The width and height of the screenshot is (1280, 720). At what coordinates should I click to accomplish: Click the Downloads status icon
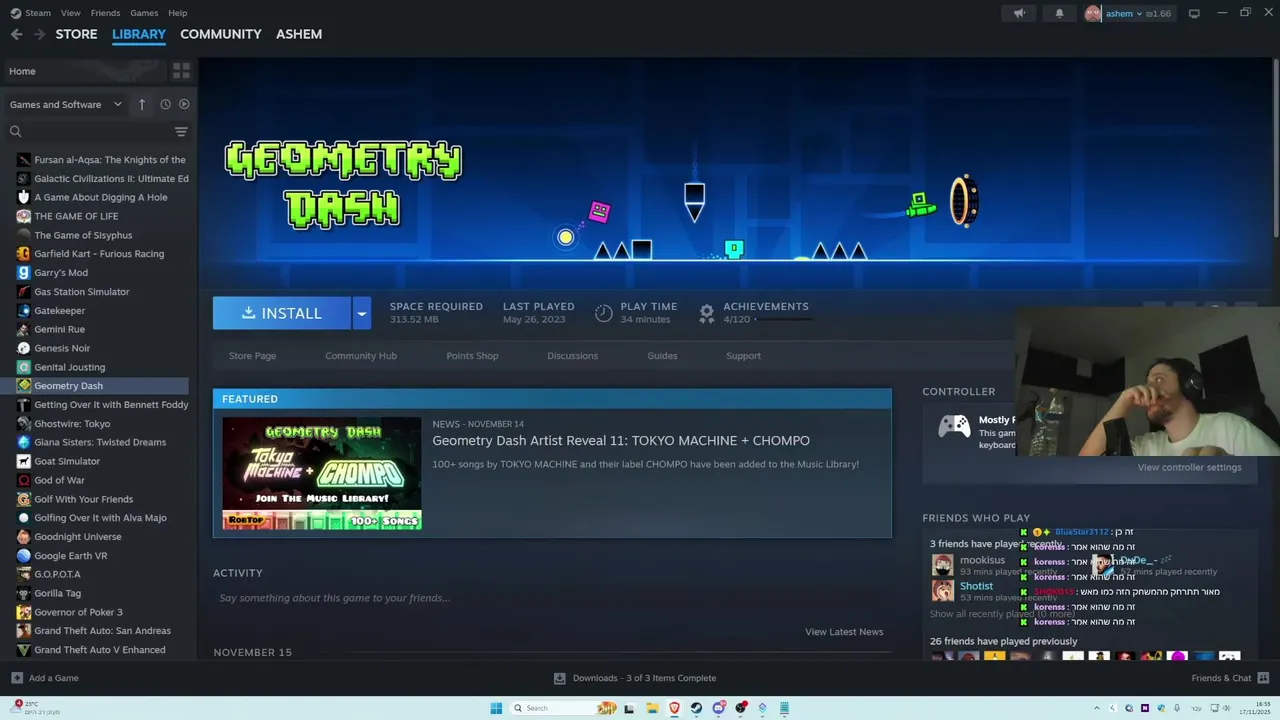[x=560, y=678]
